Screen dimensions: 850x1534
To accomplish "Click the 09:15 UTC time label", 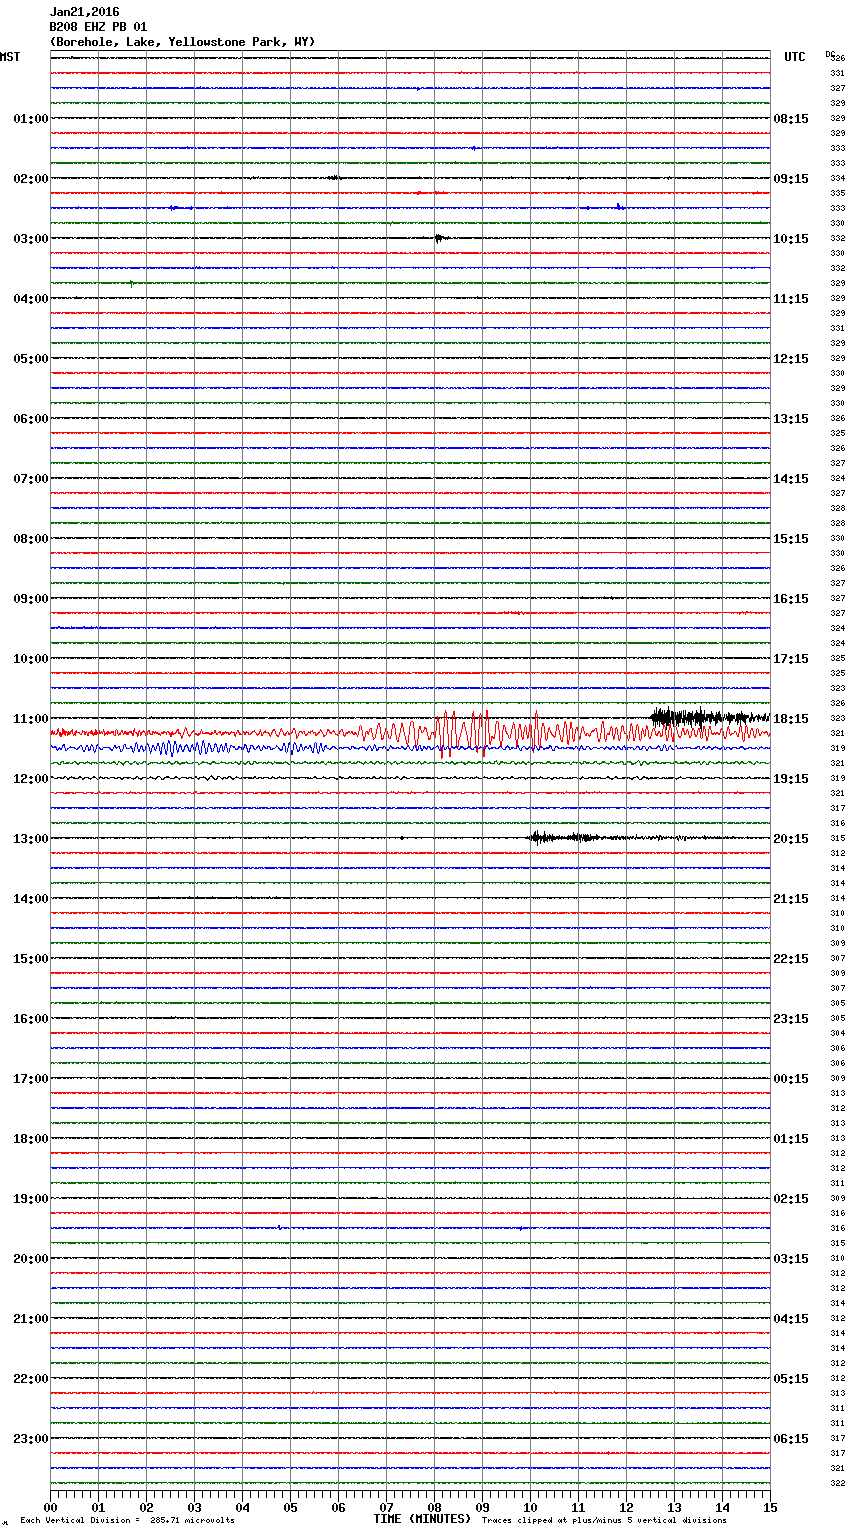I will (791, 179).
